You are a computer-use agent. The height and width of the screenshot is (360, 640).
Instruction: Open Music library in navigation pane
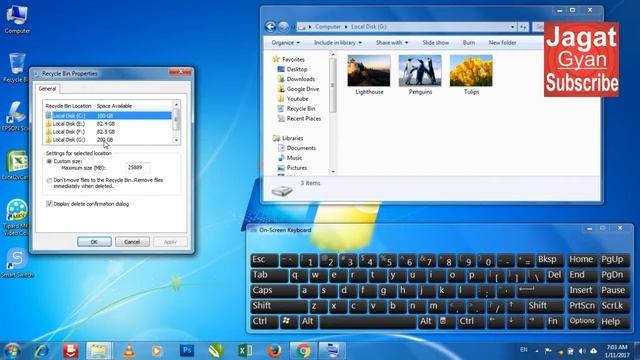click(290, 158)
